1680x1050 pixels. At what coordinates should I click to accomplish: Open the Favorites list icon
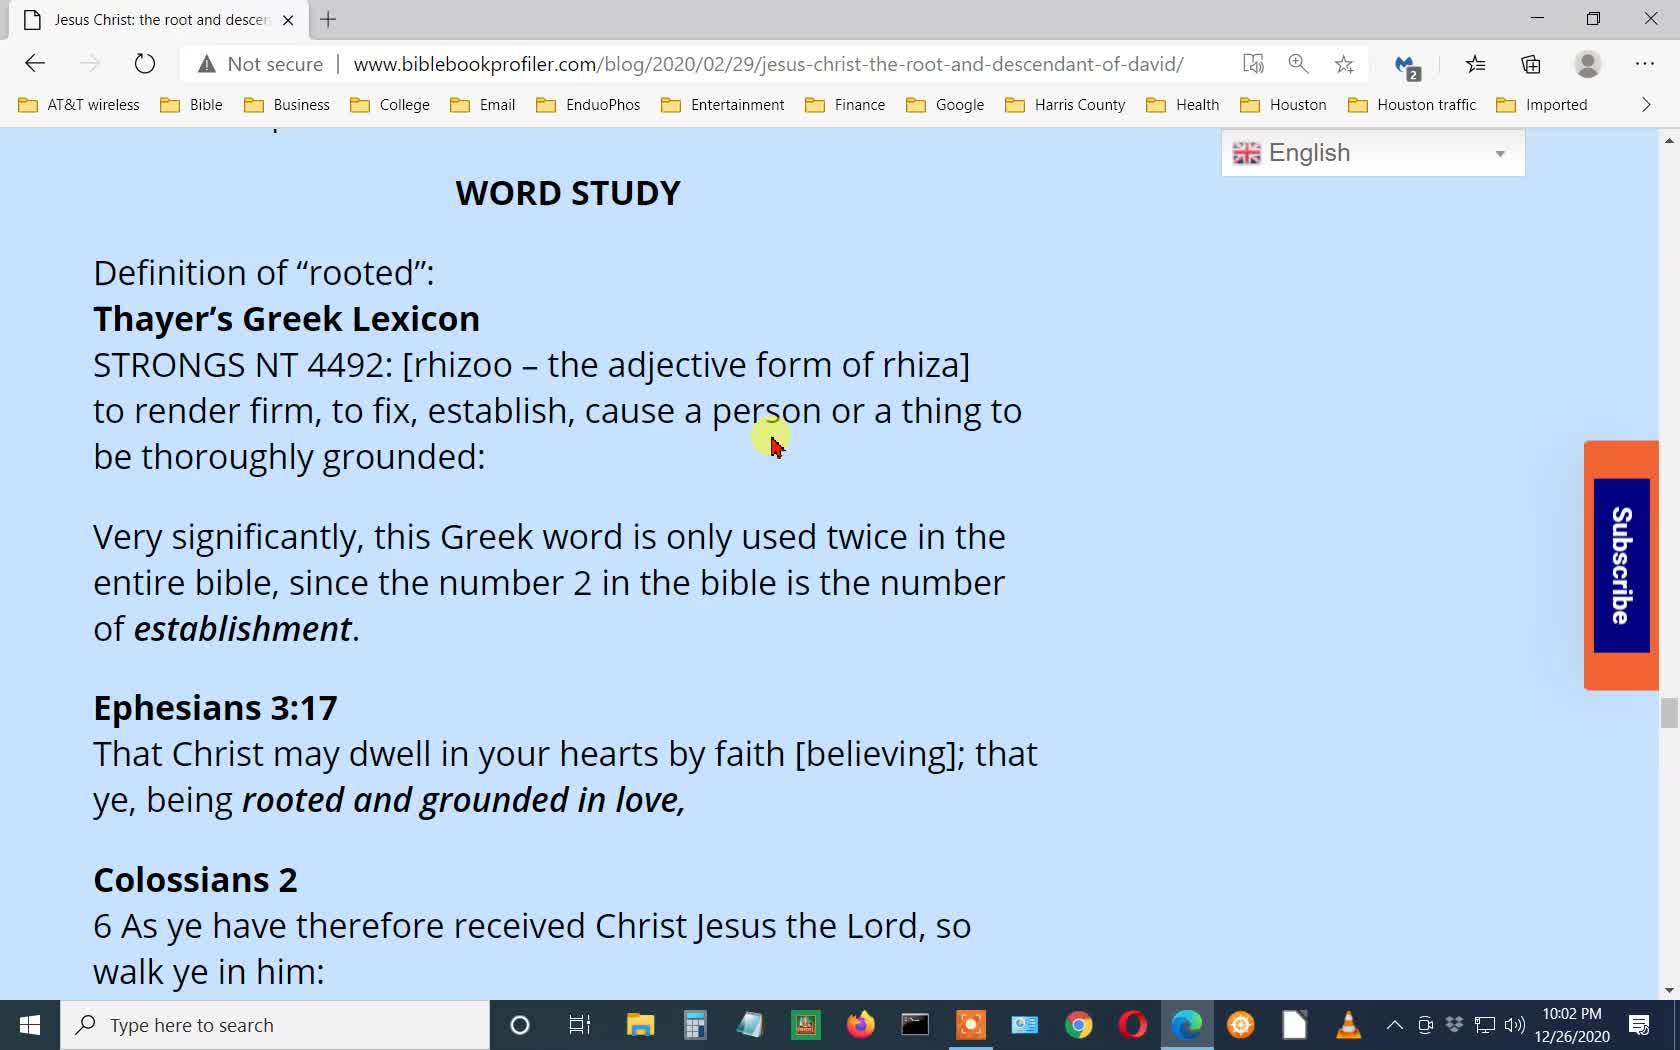pyautogui.click(x=1475, y=63)
